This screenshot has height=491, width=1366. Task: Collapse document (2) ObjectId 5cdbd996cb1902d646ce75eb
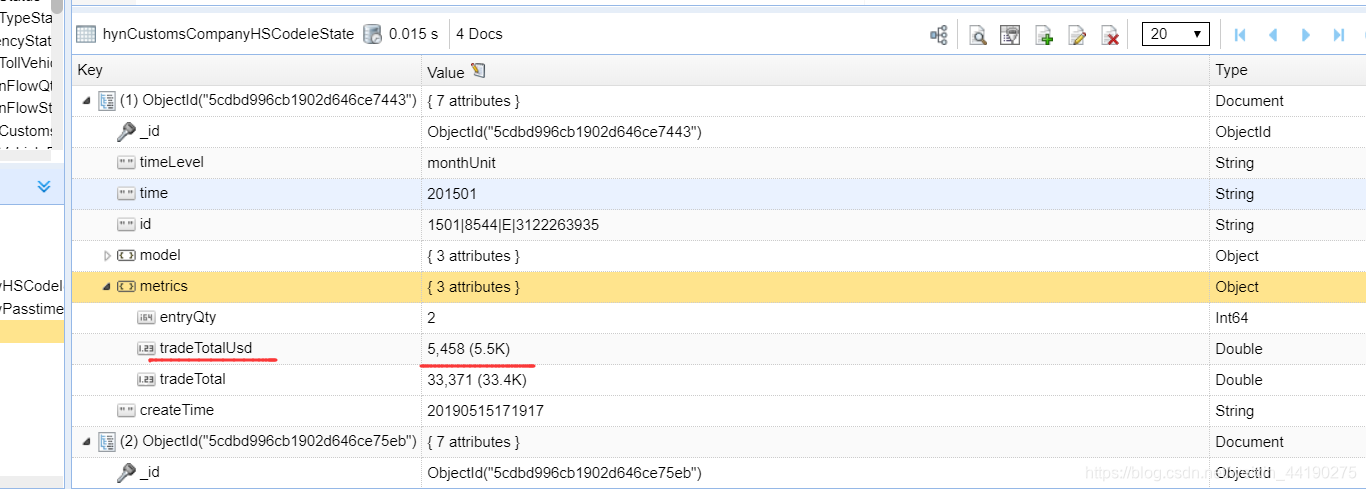point(87,442)
